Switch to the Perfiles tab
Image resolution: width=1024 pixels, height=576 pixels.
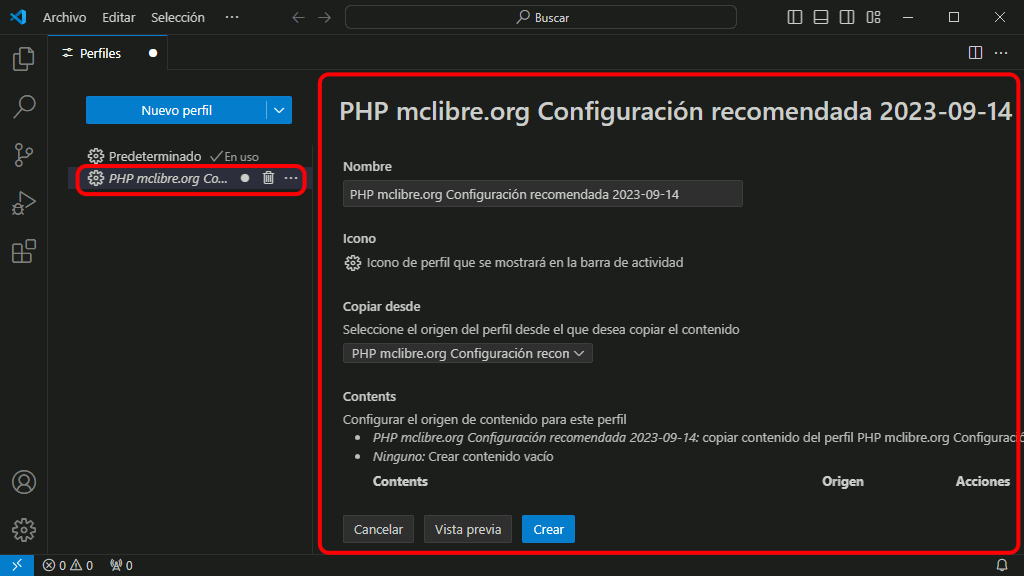100,54
